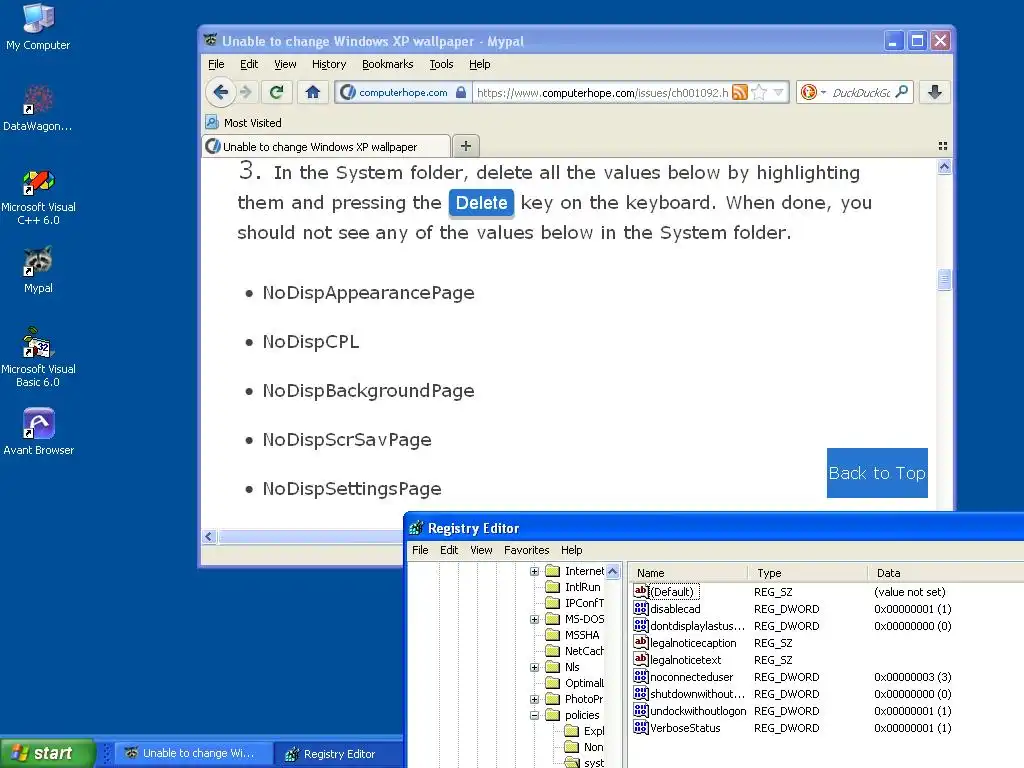The image size is (1024, 768).
Task: Click the browser URL address field
Action: pyautogui.click(x=601, y=93)
